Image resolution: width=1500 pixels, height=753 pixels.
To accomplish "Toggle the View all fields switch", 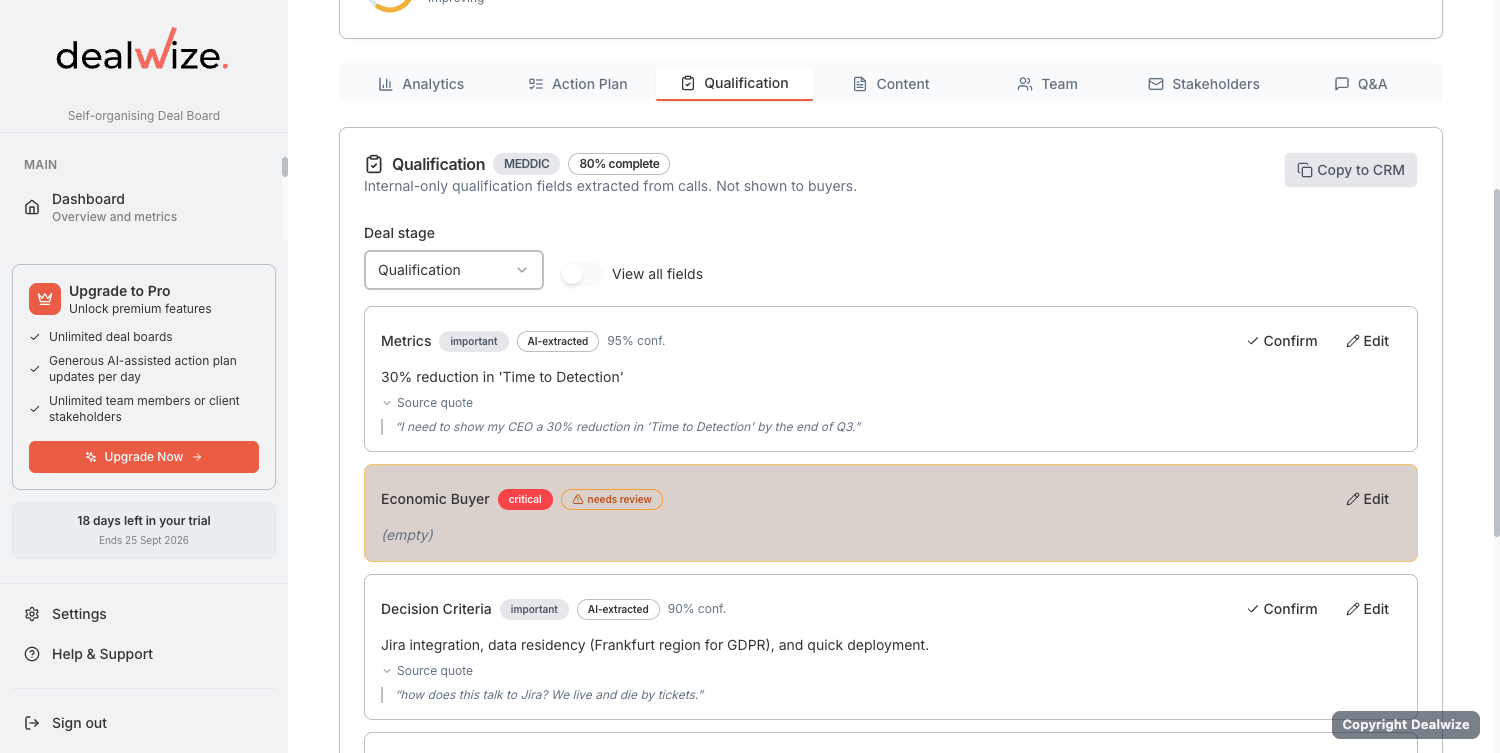I will [x=582, y=274].
